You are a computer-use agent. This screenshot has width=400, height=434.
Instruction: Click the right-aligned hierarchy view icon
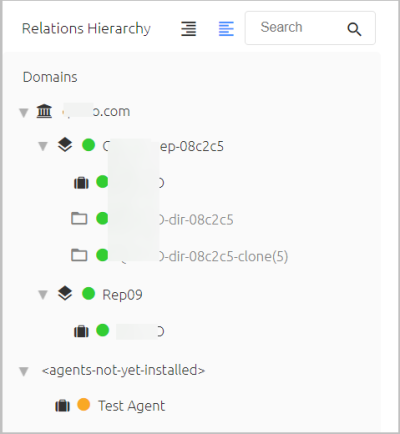click(189, 28)
